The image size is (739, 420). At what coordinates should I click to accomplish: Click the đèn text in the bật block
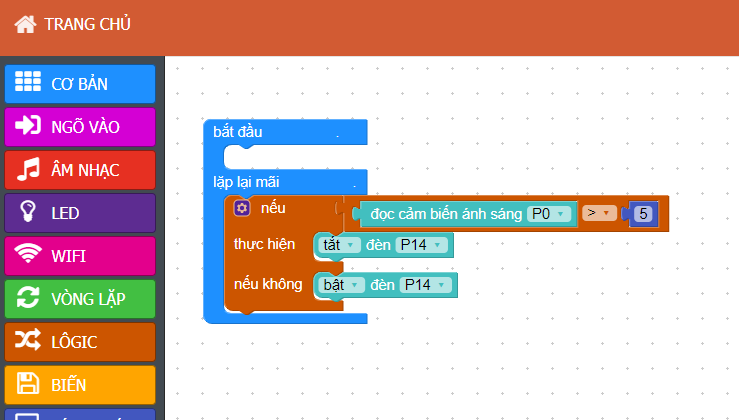pyautogui.click(x=383, y=285)
